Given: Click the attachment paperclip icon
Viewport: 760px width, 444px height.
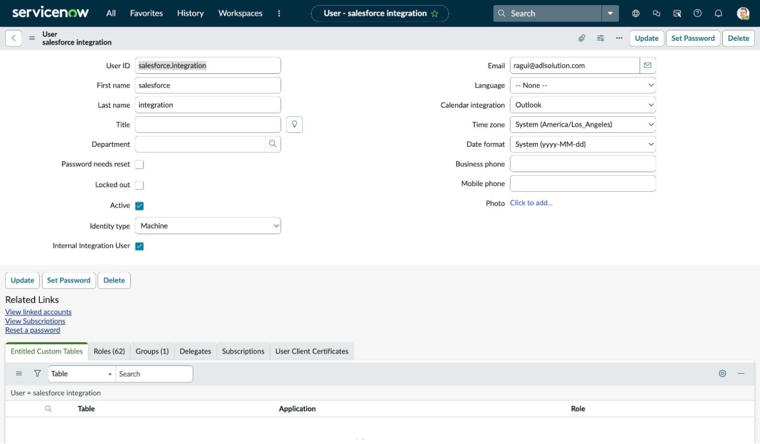Looking at the screenshot, I should click(582, 38).
